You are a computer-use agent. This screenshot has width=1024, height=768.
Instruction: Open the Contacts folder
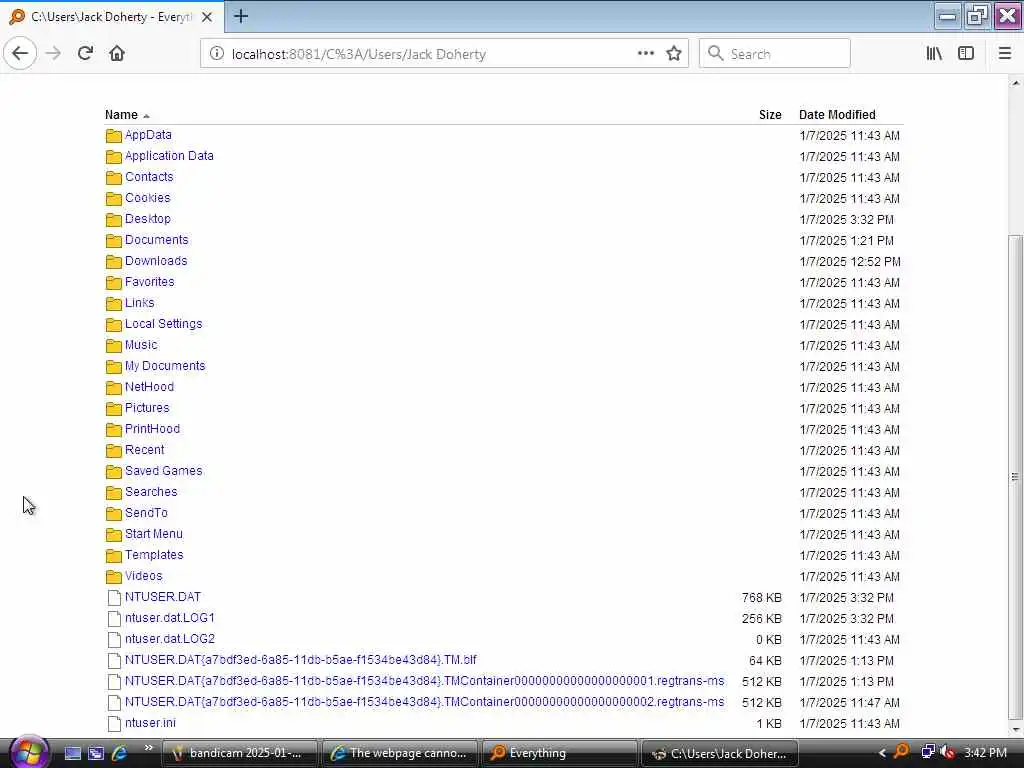coord(149,177)
